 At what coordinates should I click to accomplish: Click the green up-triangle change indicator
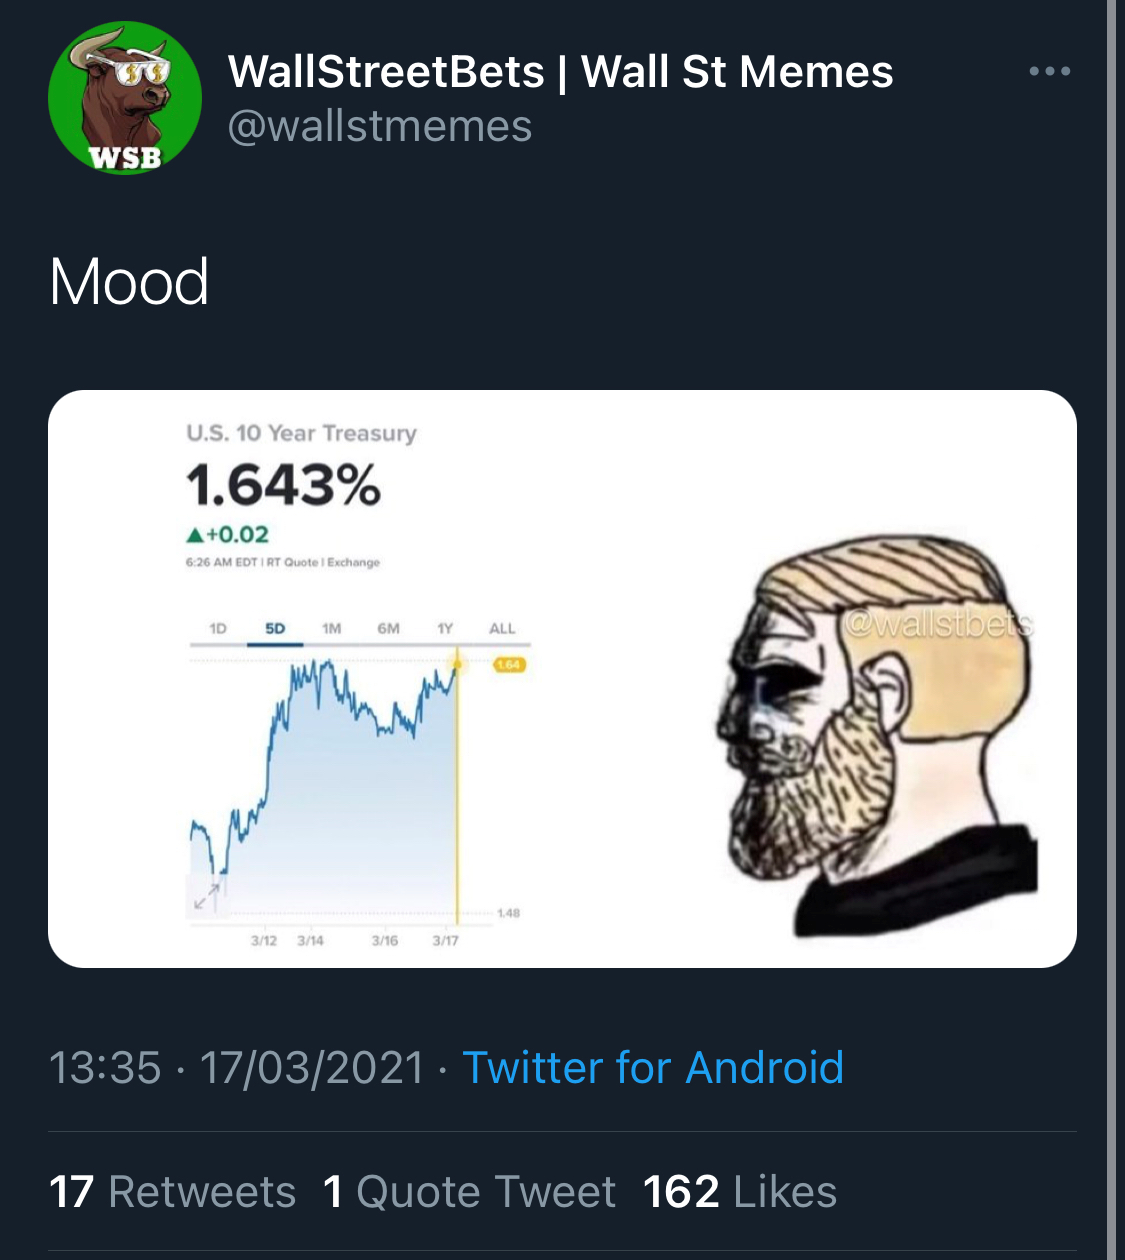pos(195,535)
